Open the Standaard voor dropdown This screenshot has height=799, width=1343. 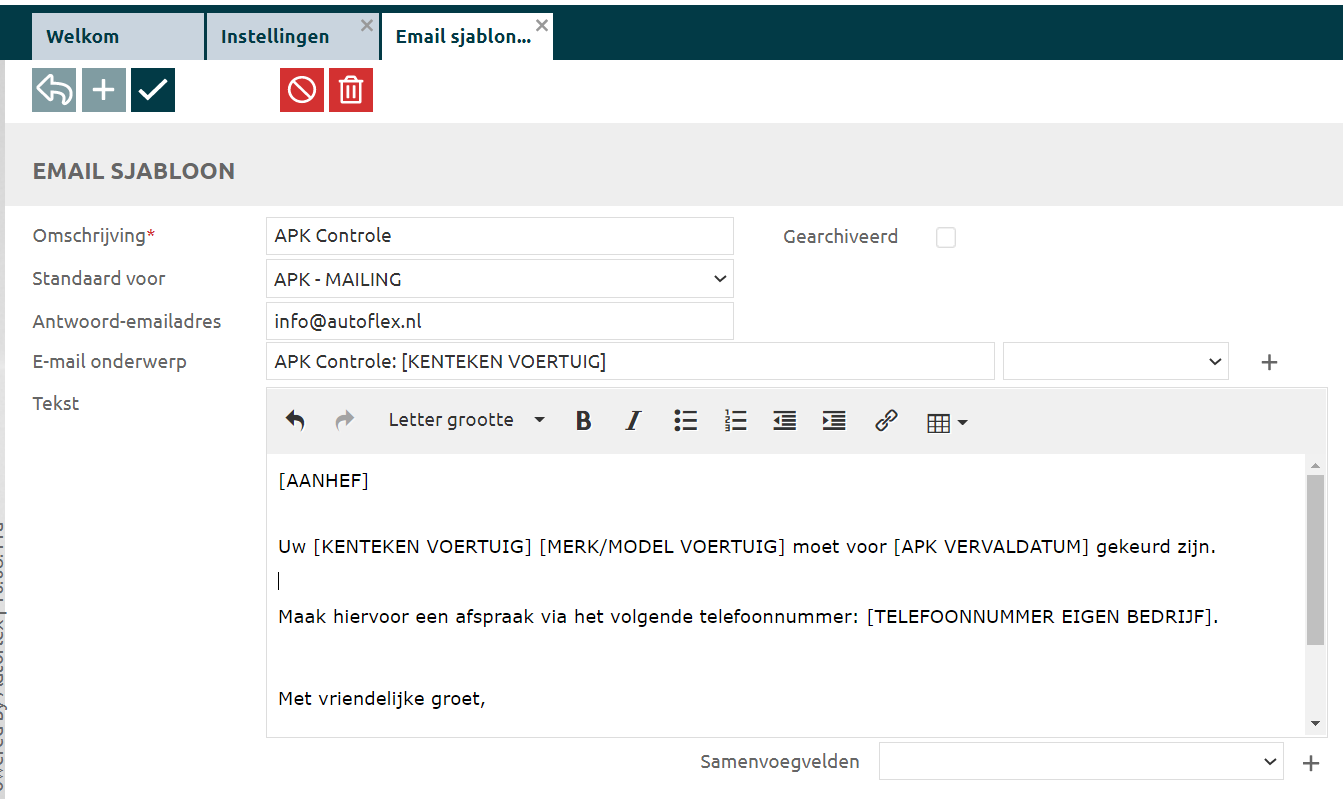tap(500, 280)
